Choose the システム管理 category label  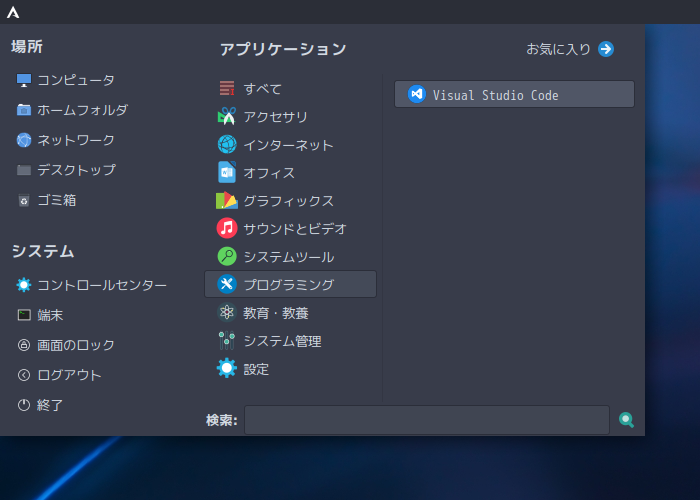pos(283,341)
